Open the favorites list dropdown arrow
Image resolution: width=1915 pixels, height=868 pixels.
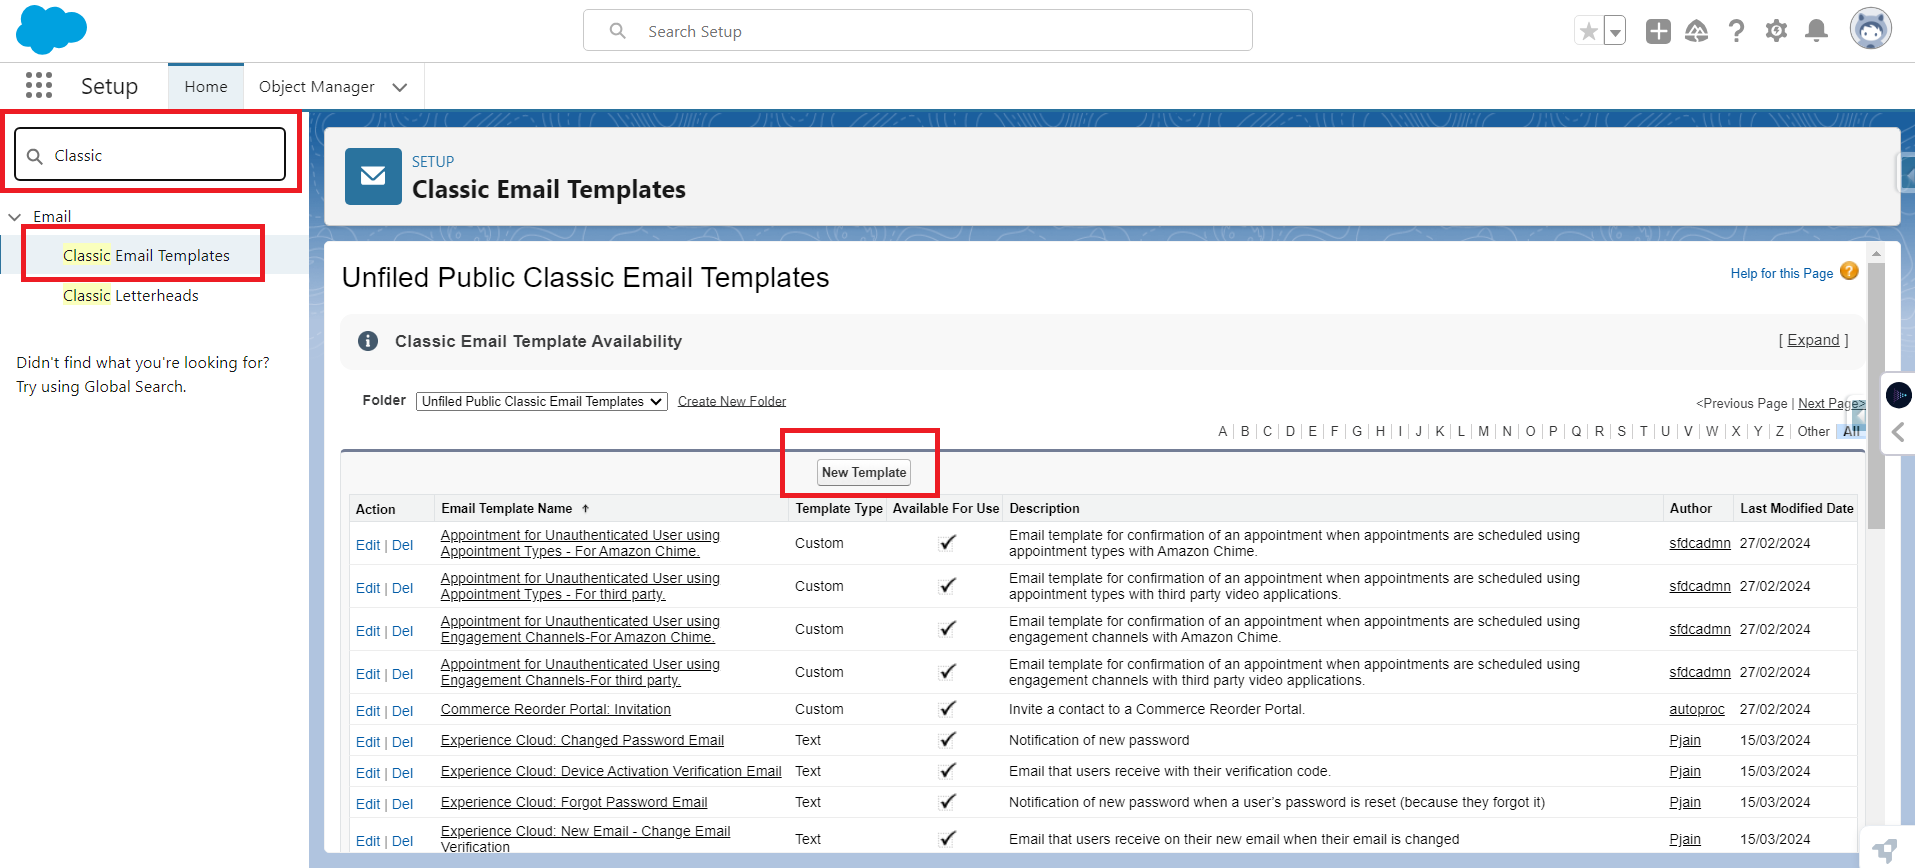click(1615, 31)
